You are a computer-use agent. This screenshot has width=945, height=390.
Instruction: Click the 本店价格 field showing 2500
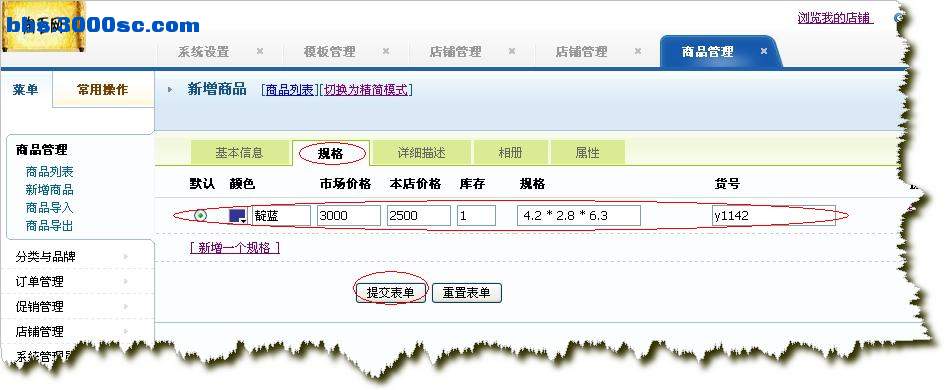pyautogui.click(x=419, y=216)
